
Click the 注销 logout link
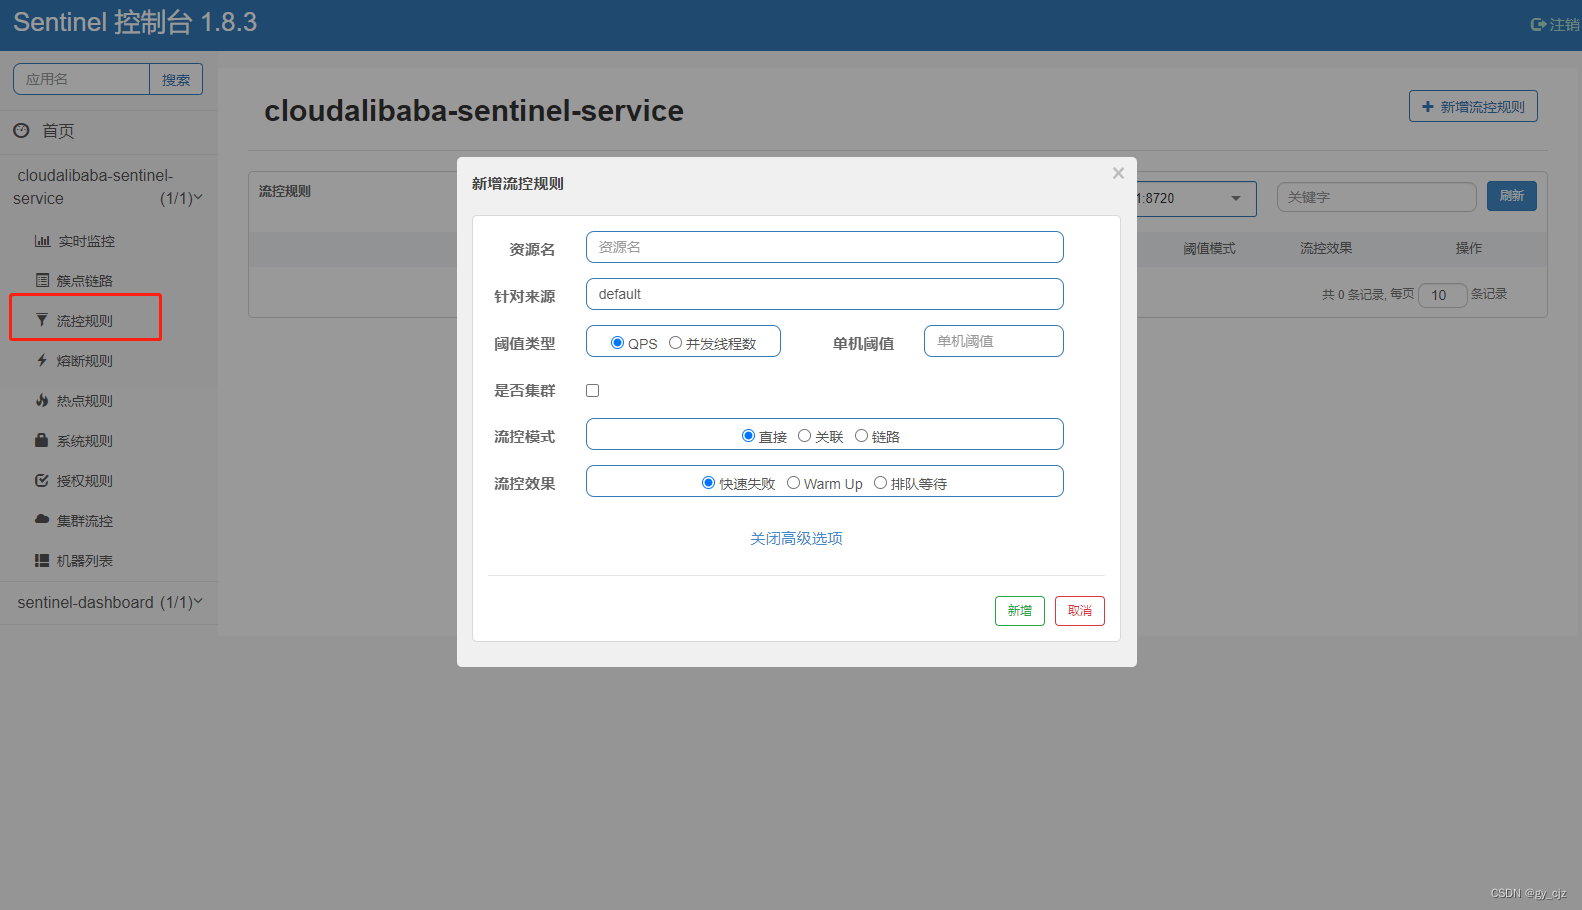click(1556, 24)
